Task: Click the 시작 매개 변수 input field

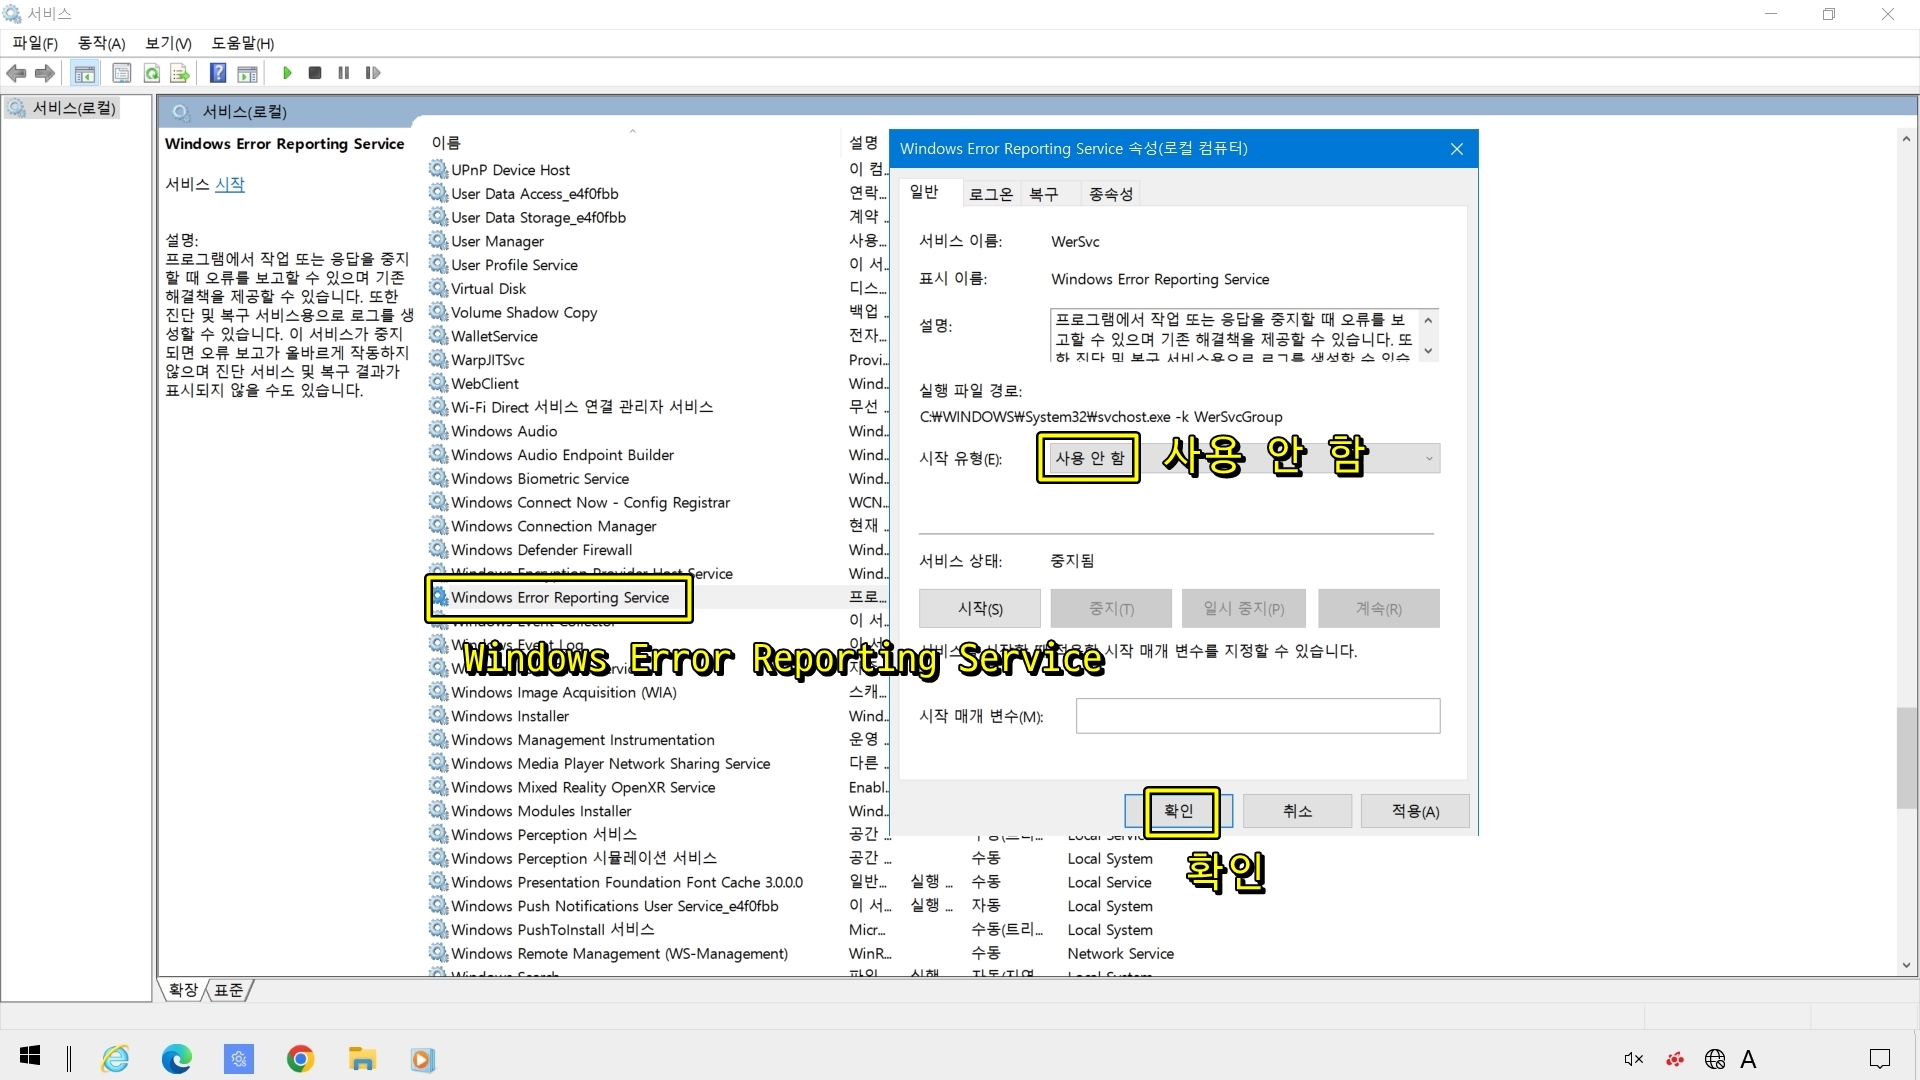Action: point(1258,716)
